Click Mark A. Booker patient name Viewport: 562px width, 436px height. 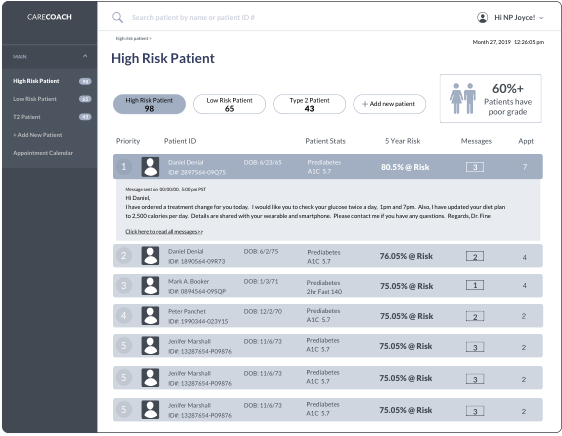point(189,281)
